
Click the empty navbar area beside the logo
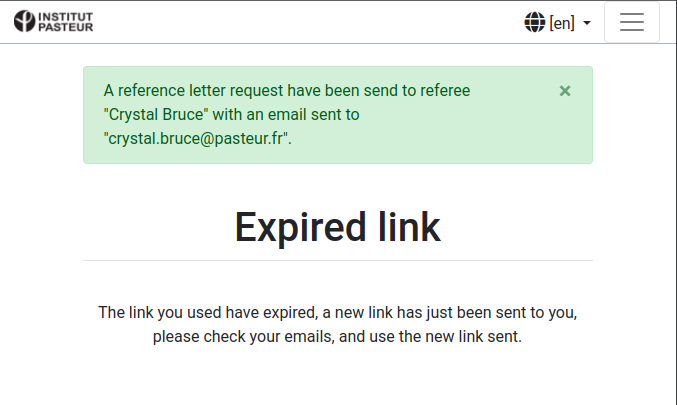[300, 22]
